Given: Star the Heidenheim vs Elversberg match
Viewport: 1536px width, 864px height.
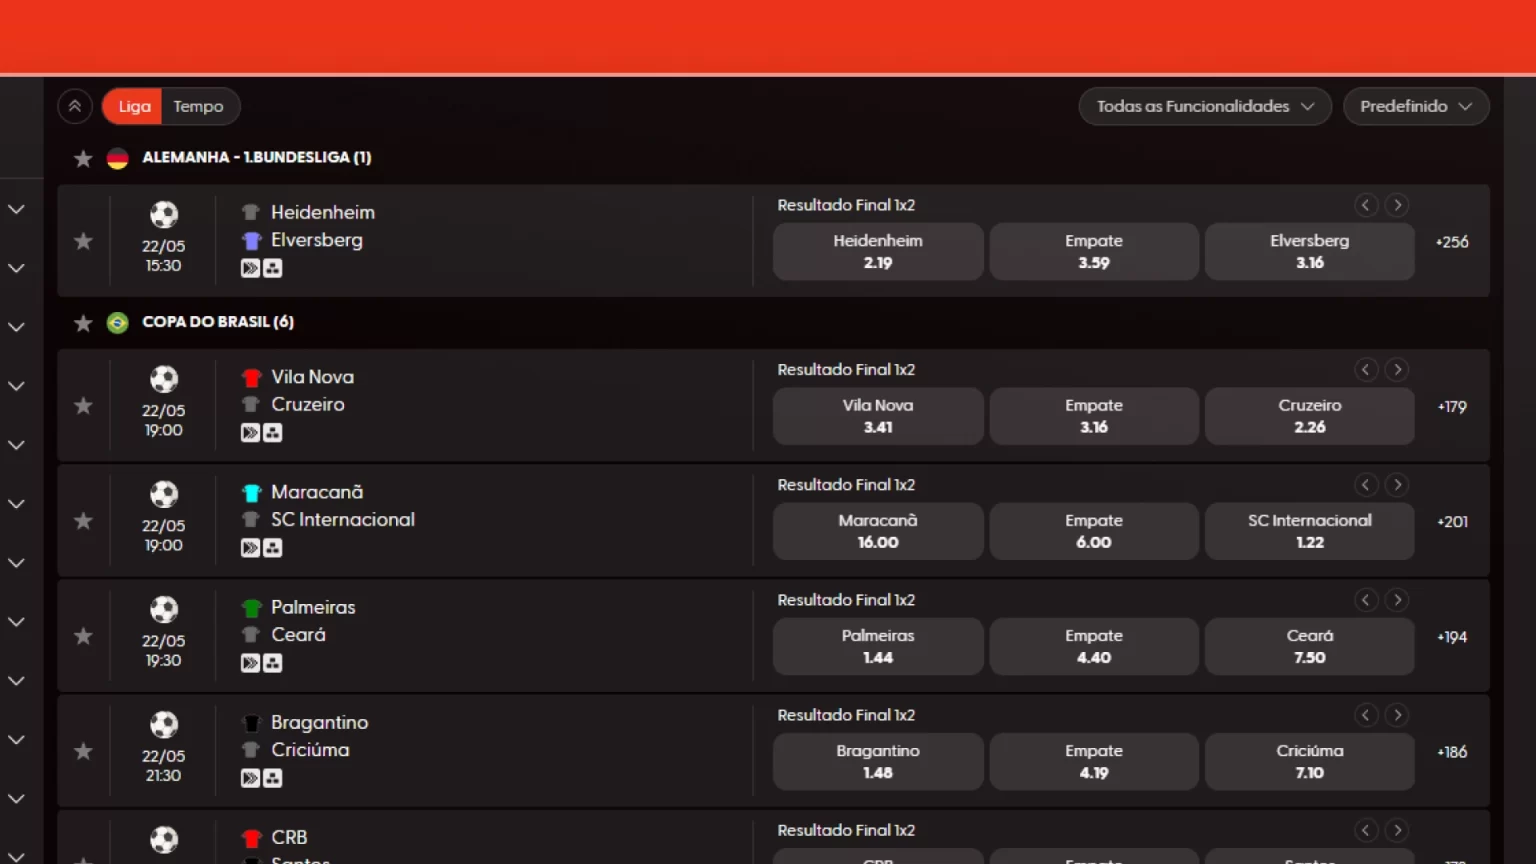Looking at the screenshot, I should point(83,241).
